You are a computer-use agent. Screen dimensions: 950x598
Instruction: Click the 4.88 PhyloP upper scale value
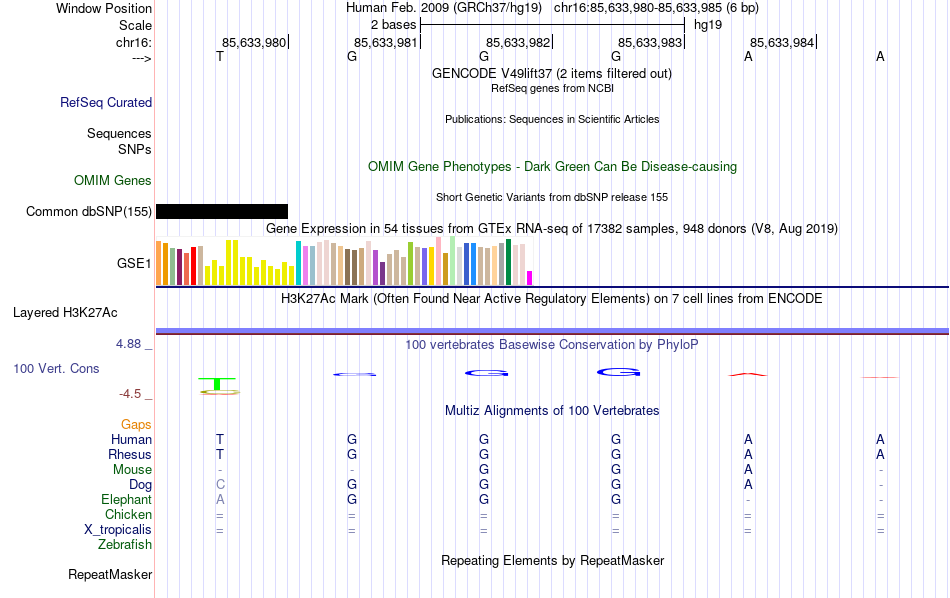[x=128, y=344]
